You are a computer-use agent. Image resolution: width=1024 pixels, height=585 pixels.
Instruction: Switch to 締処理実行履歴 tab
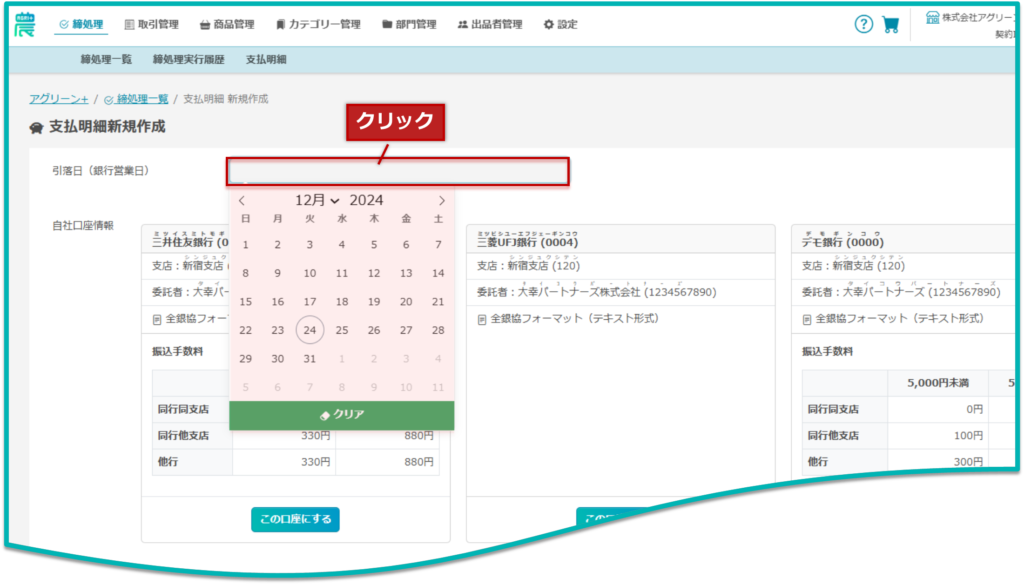(189, 60)
